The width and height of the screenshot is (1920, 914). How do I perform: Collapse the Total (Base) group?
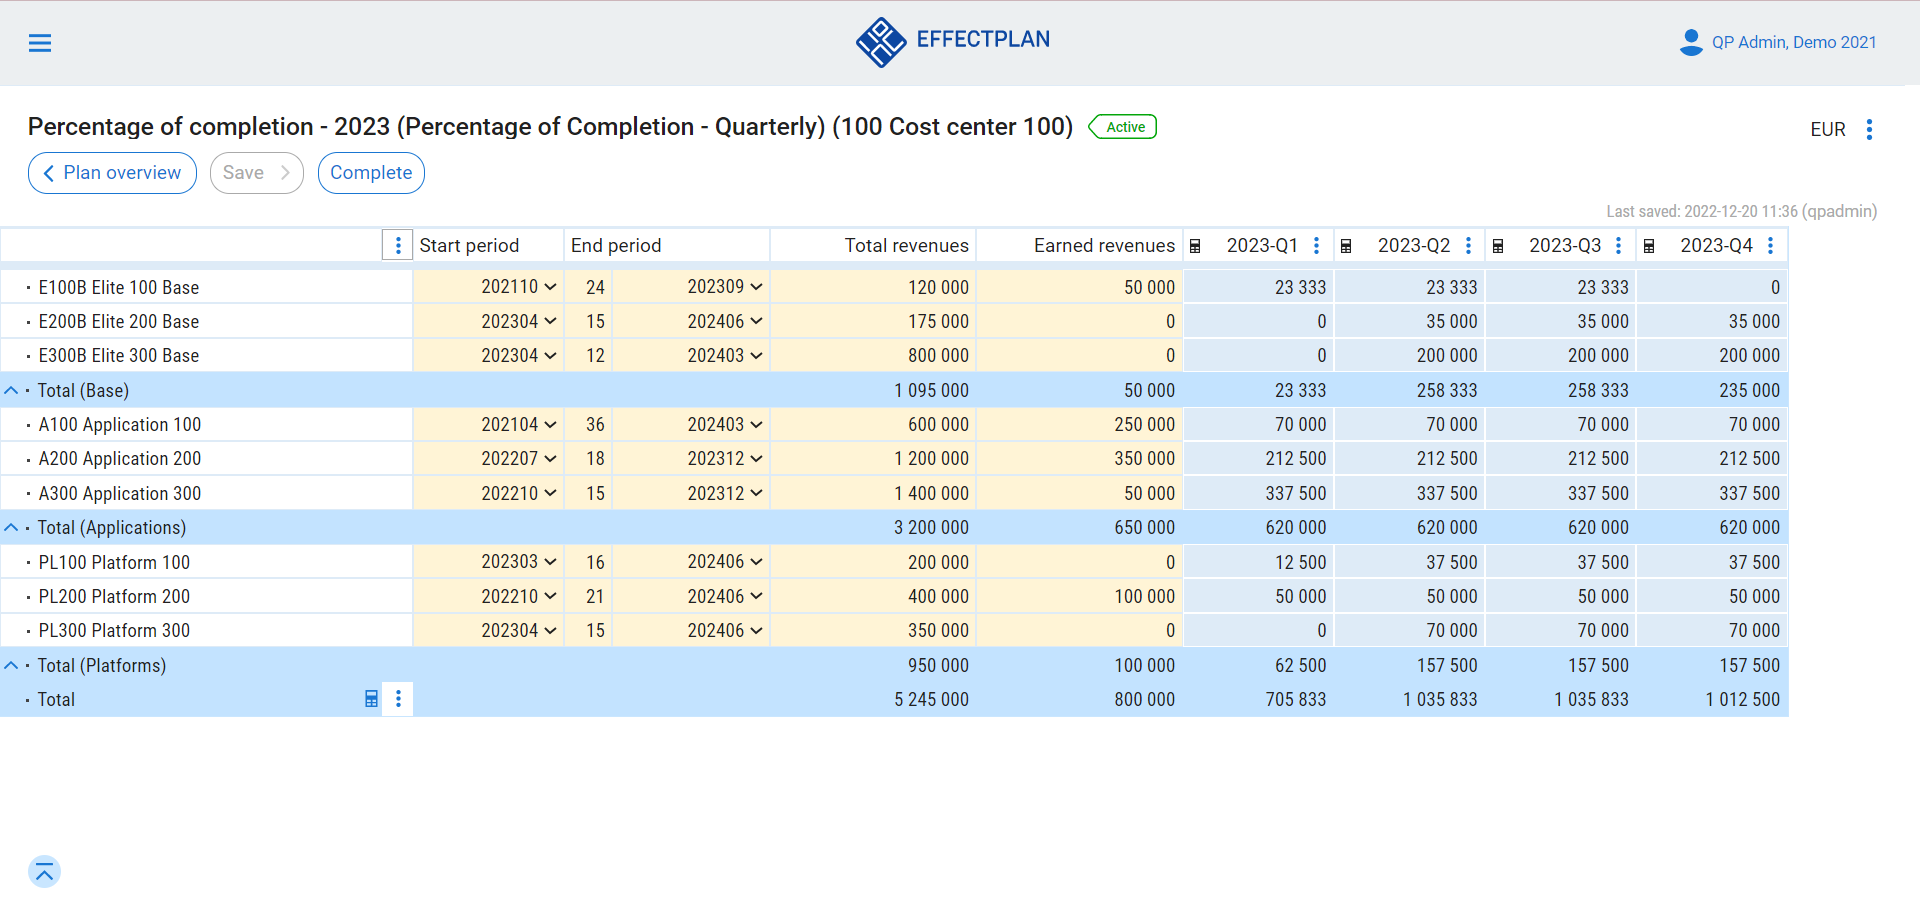tap(11, 391)
